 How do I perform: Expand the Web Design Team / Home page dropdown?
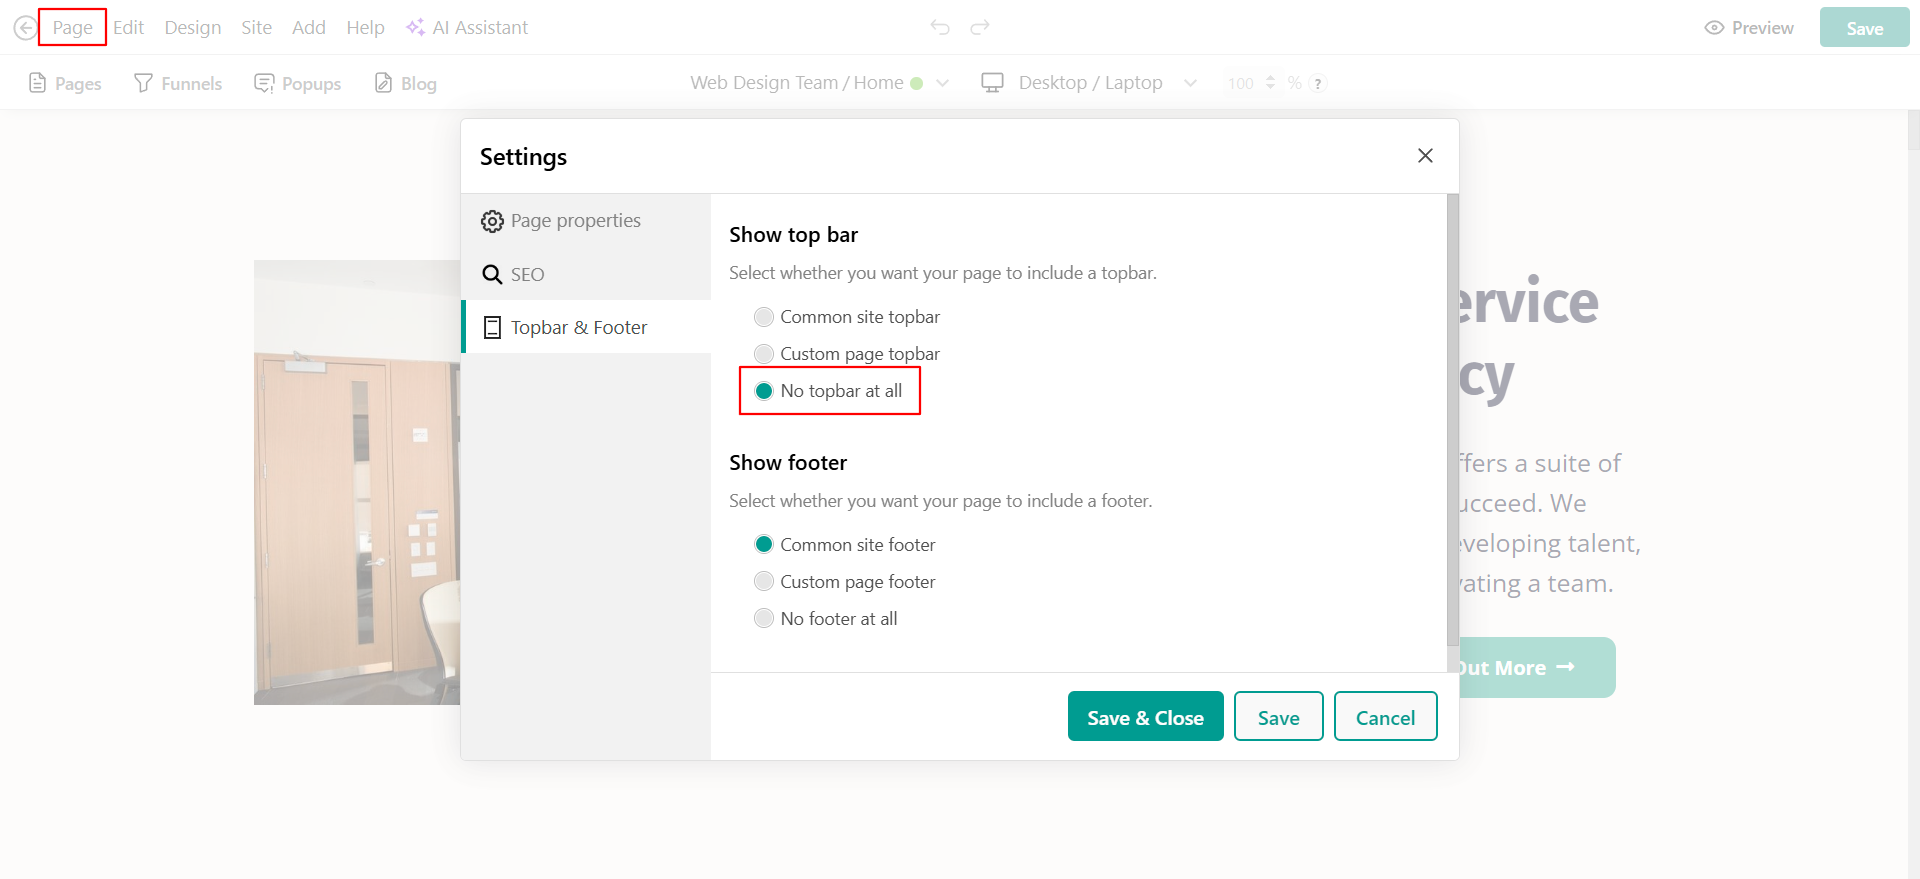click(x=942, y=83)
